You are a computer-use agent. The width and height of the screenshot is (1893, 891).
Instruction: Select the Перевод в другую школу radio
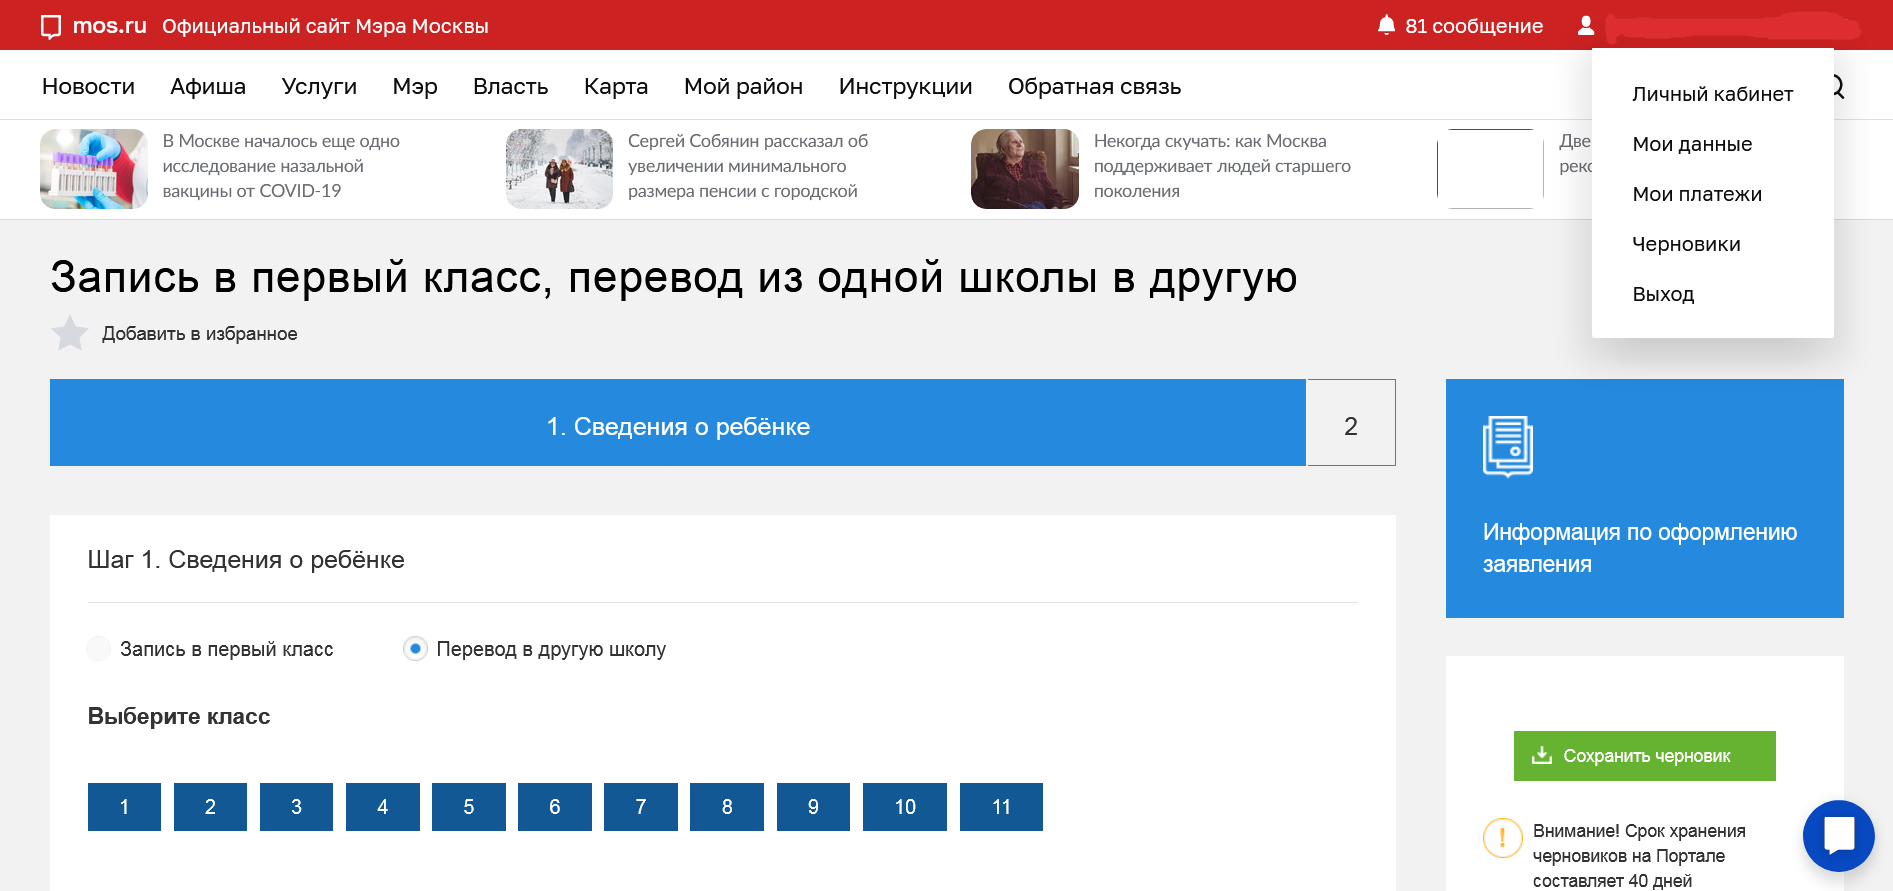coord(415,649)
